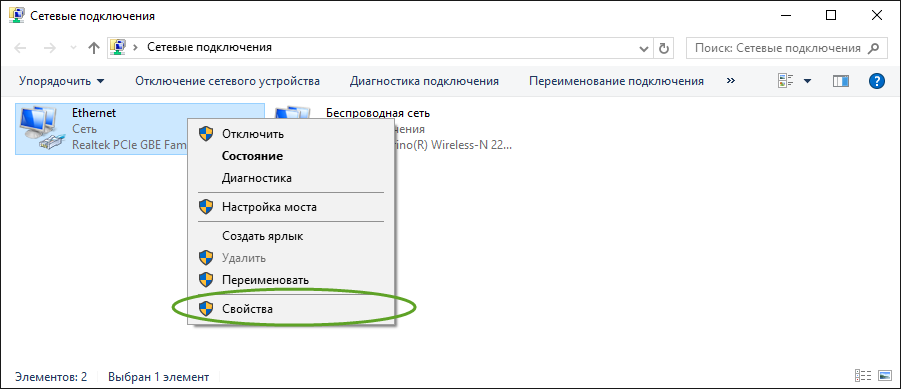The image size is (901, 389).
Task: Click the greyed-out Удалить menu entry
Action: 291,258
